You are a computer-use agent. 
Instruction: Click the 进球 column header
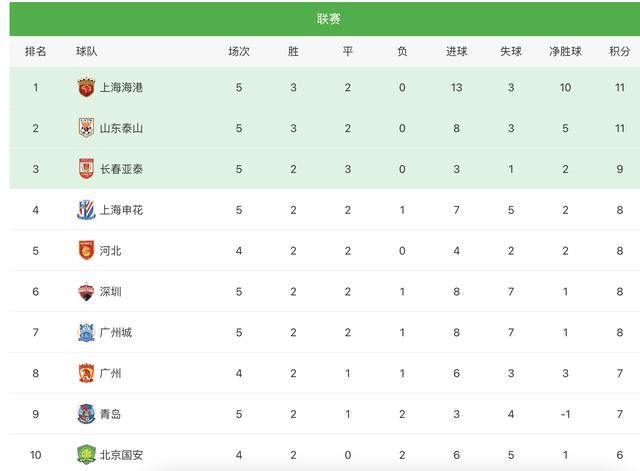456,51
